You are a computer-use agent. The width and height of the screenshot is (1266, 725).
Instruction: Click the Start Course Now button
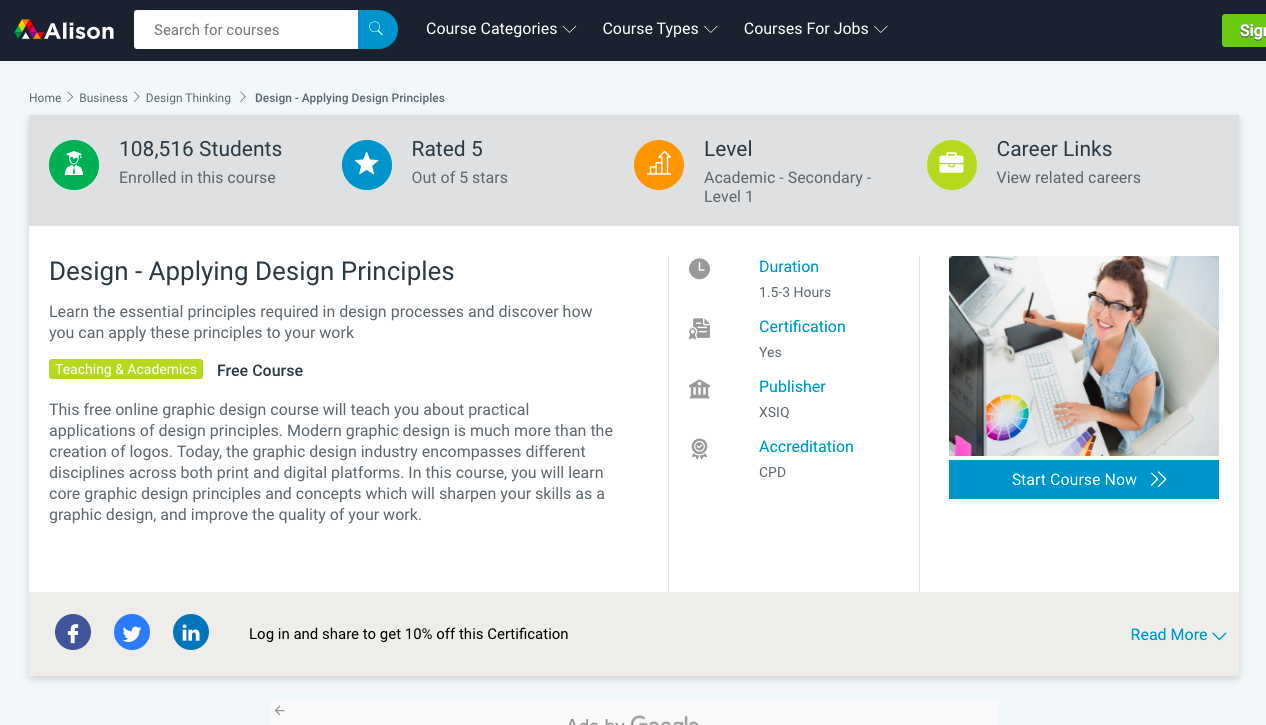(1084, 479)
